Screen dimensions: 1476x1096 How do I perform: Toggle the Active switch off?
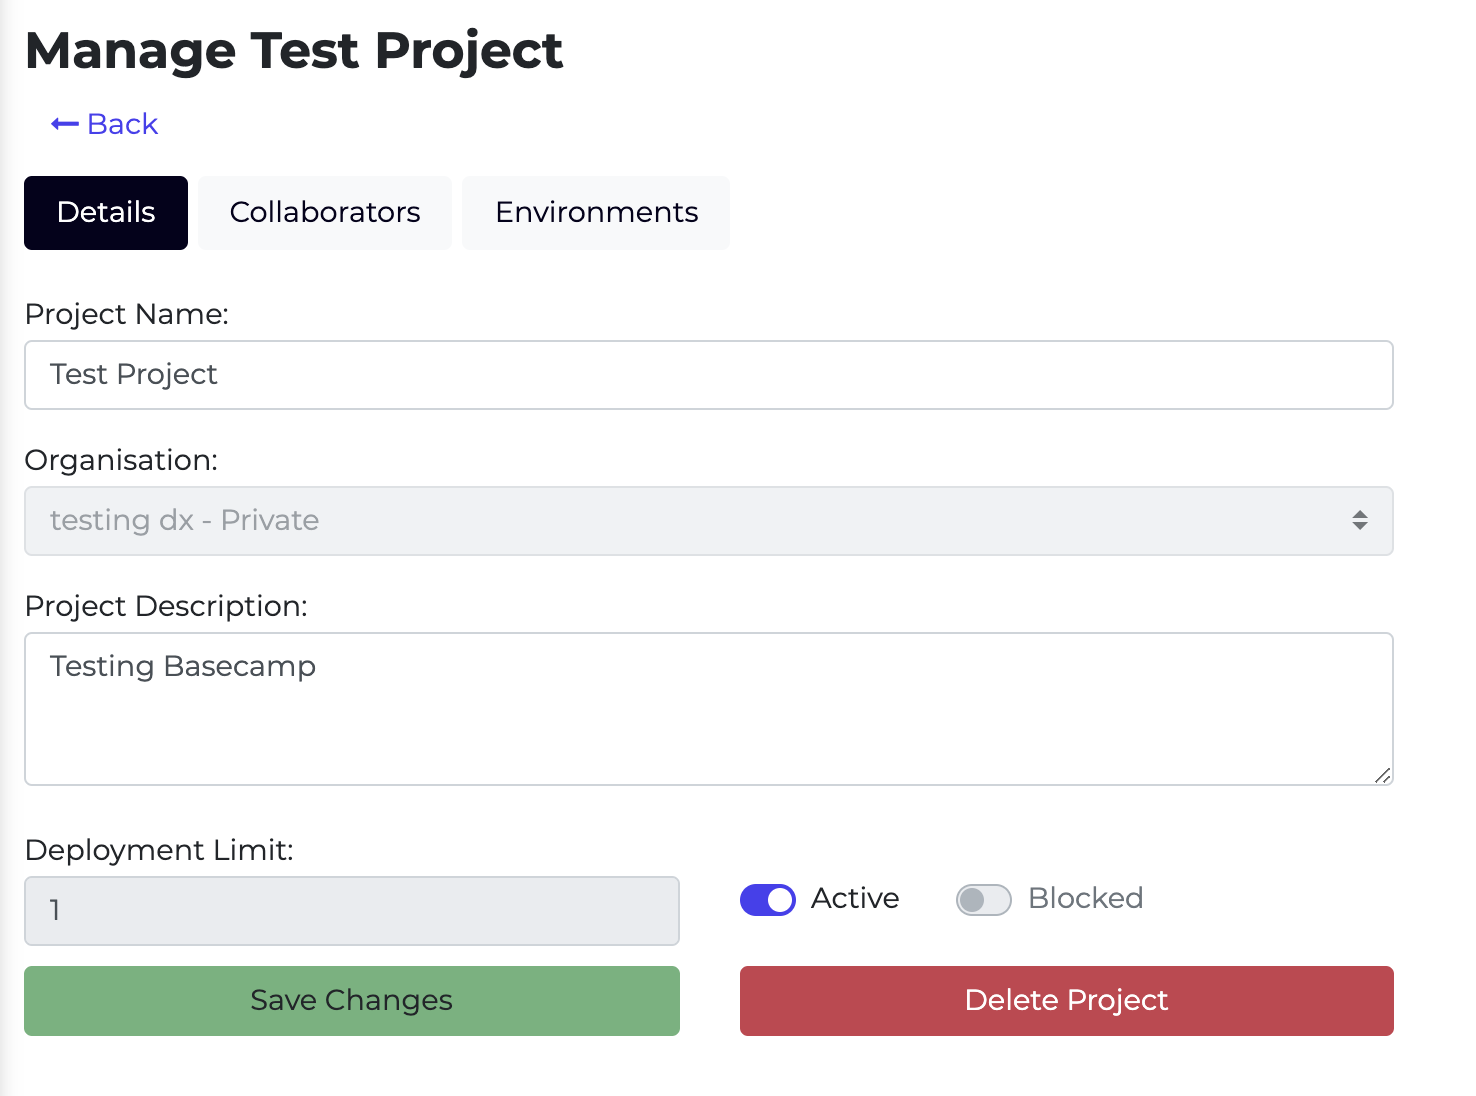click(768, 900)
